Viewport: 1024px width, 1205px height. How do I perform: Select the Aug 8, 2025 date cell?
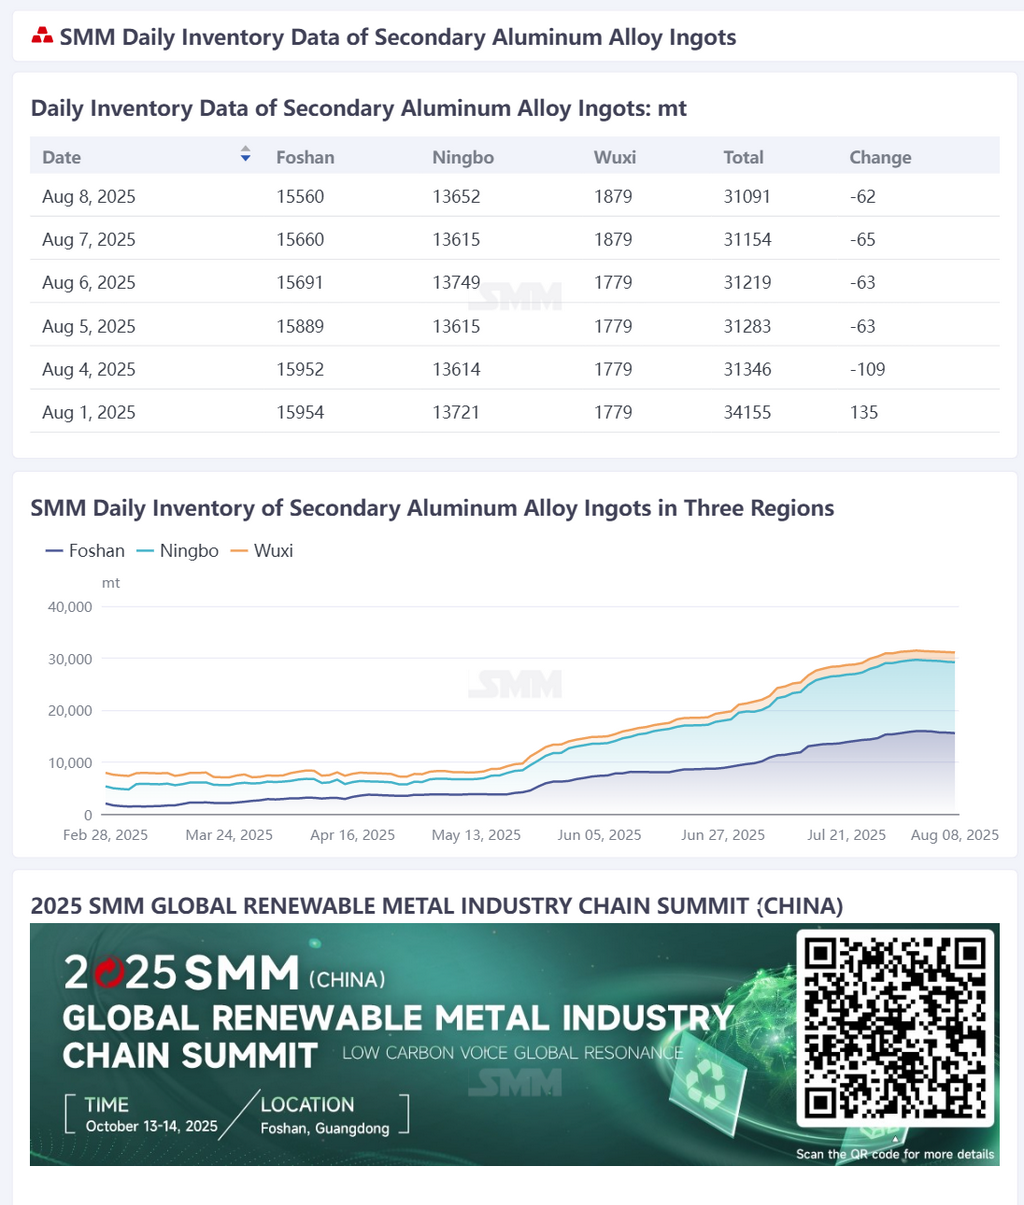(89, 197)
